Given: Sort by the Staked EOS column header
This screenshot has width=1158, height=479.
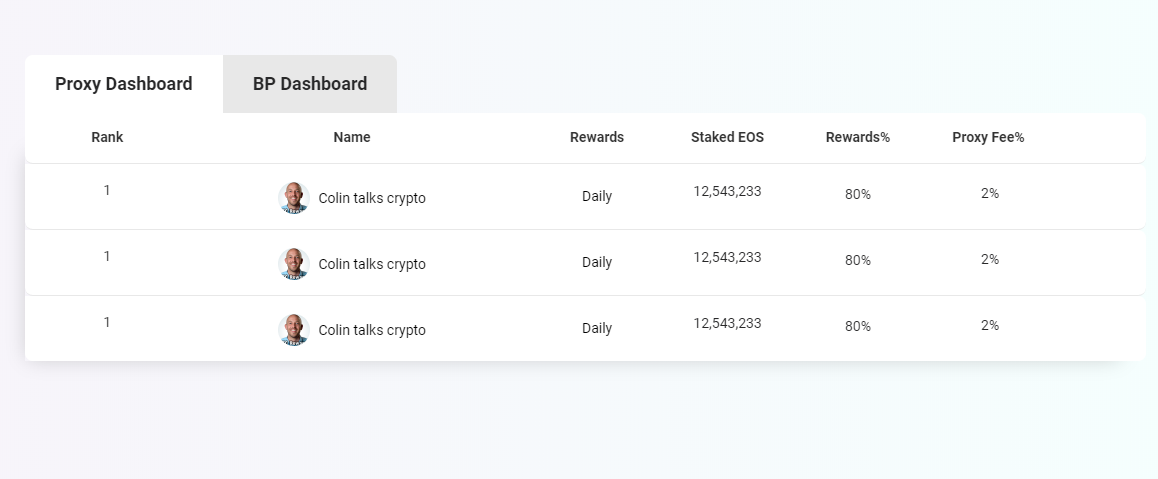Looking at the screenshot, I should coord(727,138).
